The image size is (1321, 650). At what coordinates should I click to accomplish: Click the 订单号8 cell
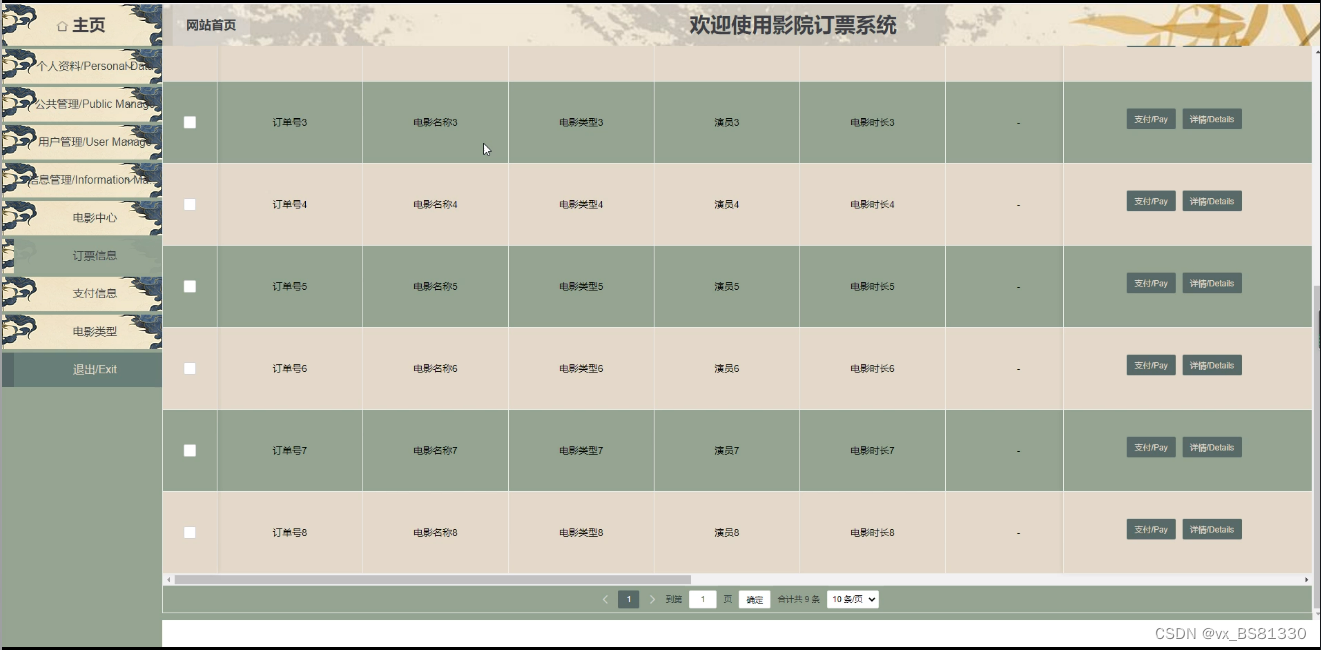tap(290, 532)
